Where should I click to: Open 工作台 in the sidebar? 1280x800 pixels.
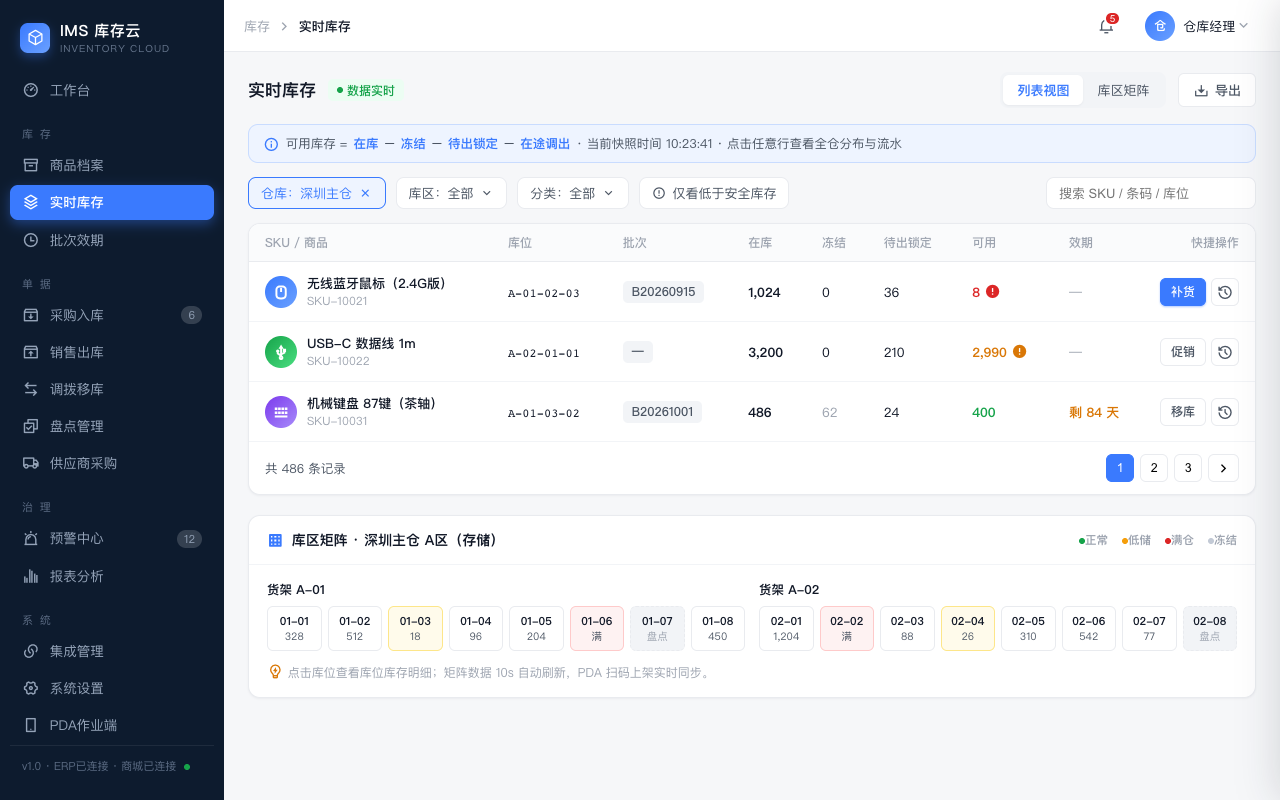pos(112,90)
